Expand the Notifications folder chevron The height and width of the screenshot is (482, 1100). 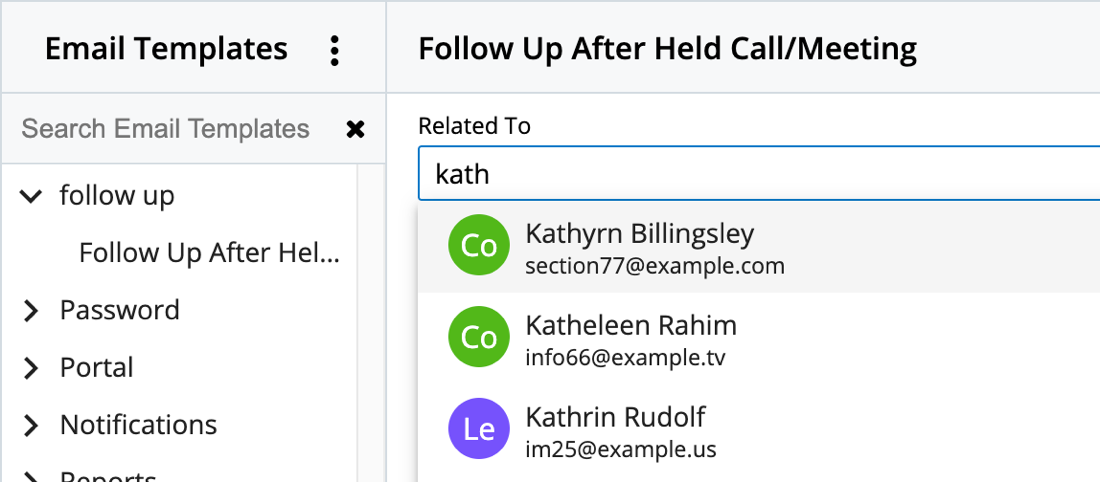tap(31, 426)
